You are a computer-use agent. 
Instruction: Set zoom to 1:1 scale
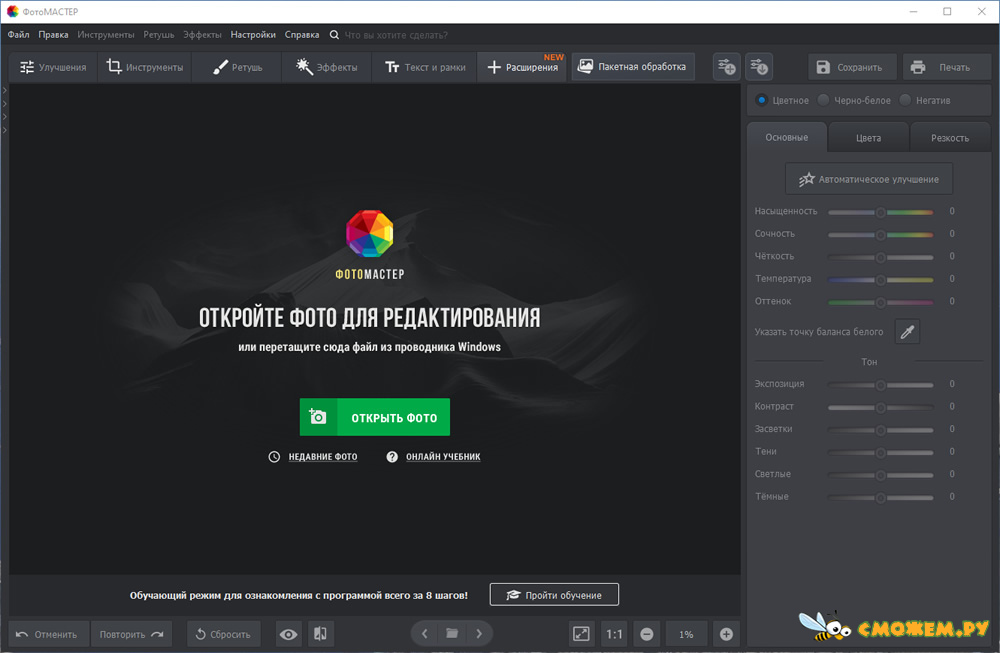pyautogui.click(x=614, y=635)
